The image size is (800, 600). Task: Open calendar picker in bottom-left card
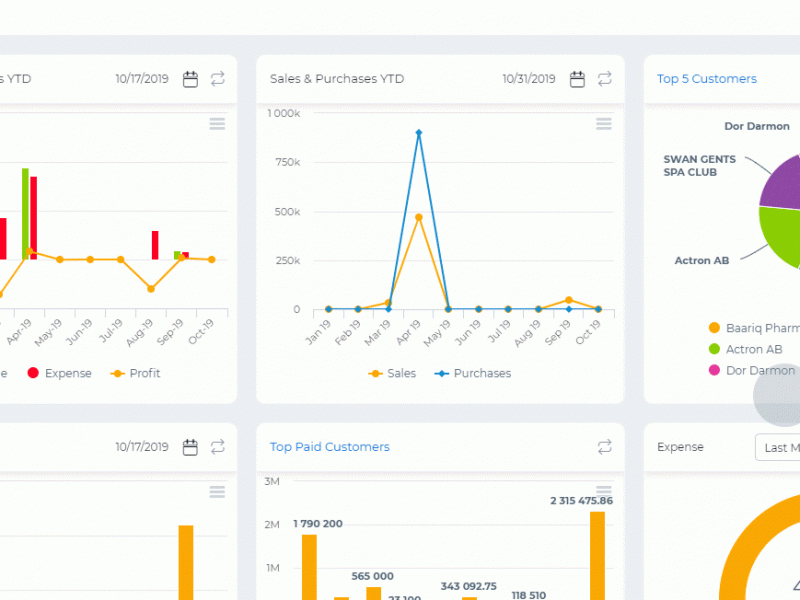coord(190,447)
